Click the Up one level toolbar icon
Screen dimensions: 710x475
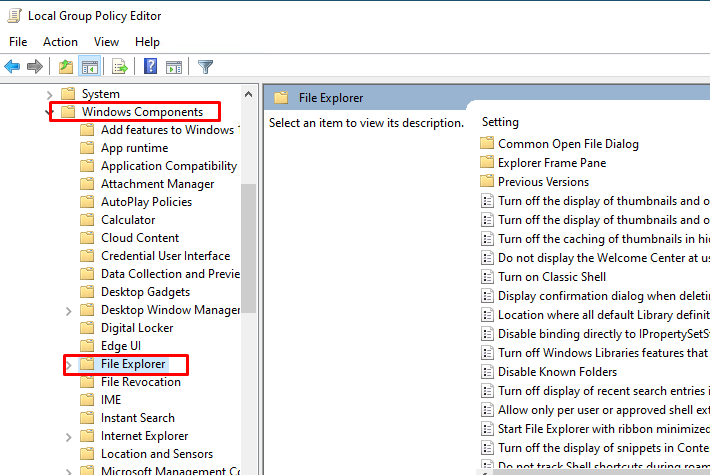(66, 67)
